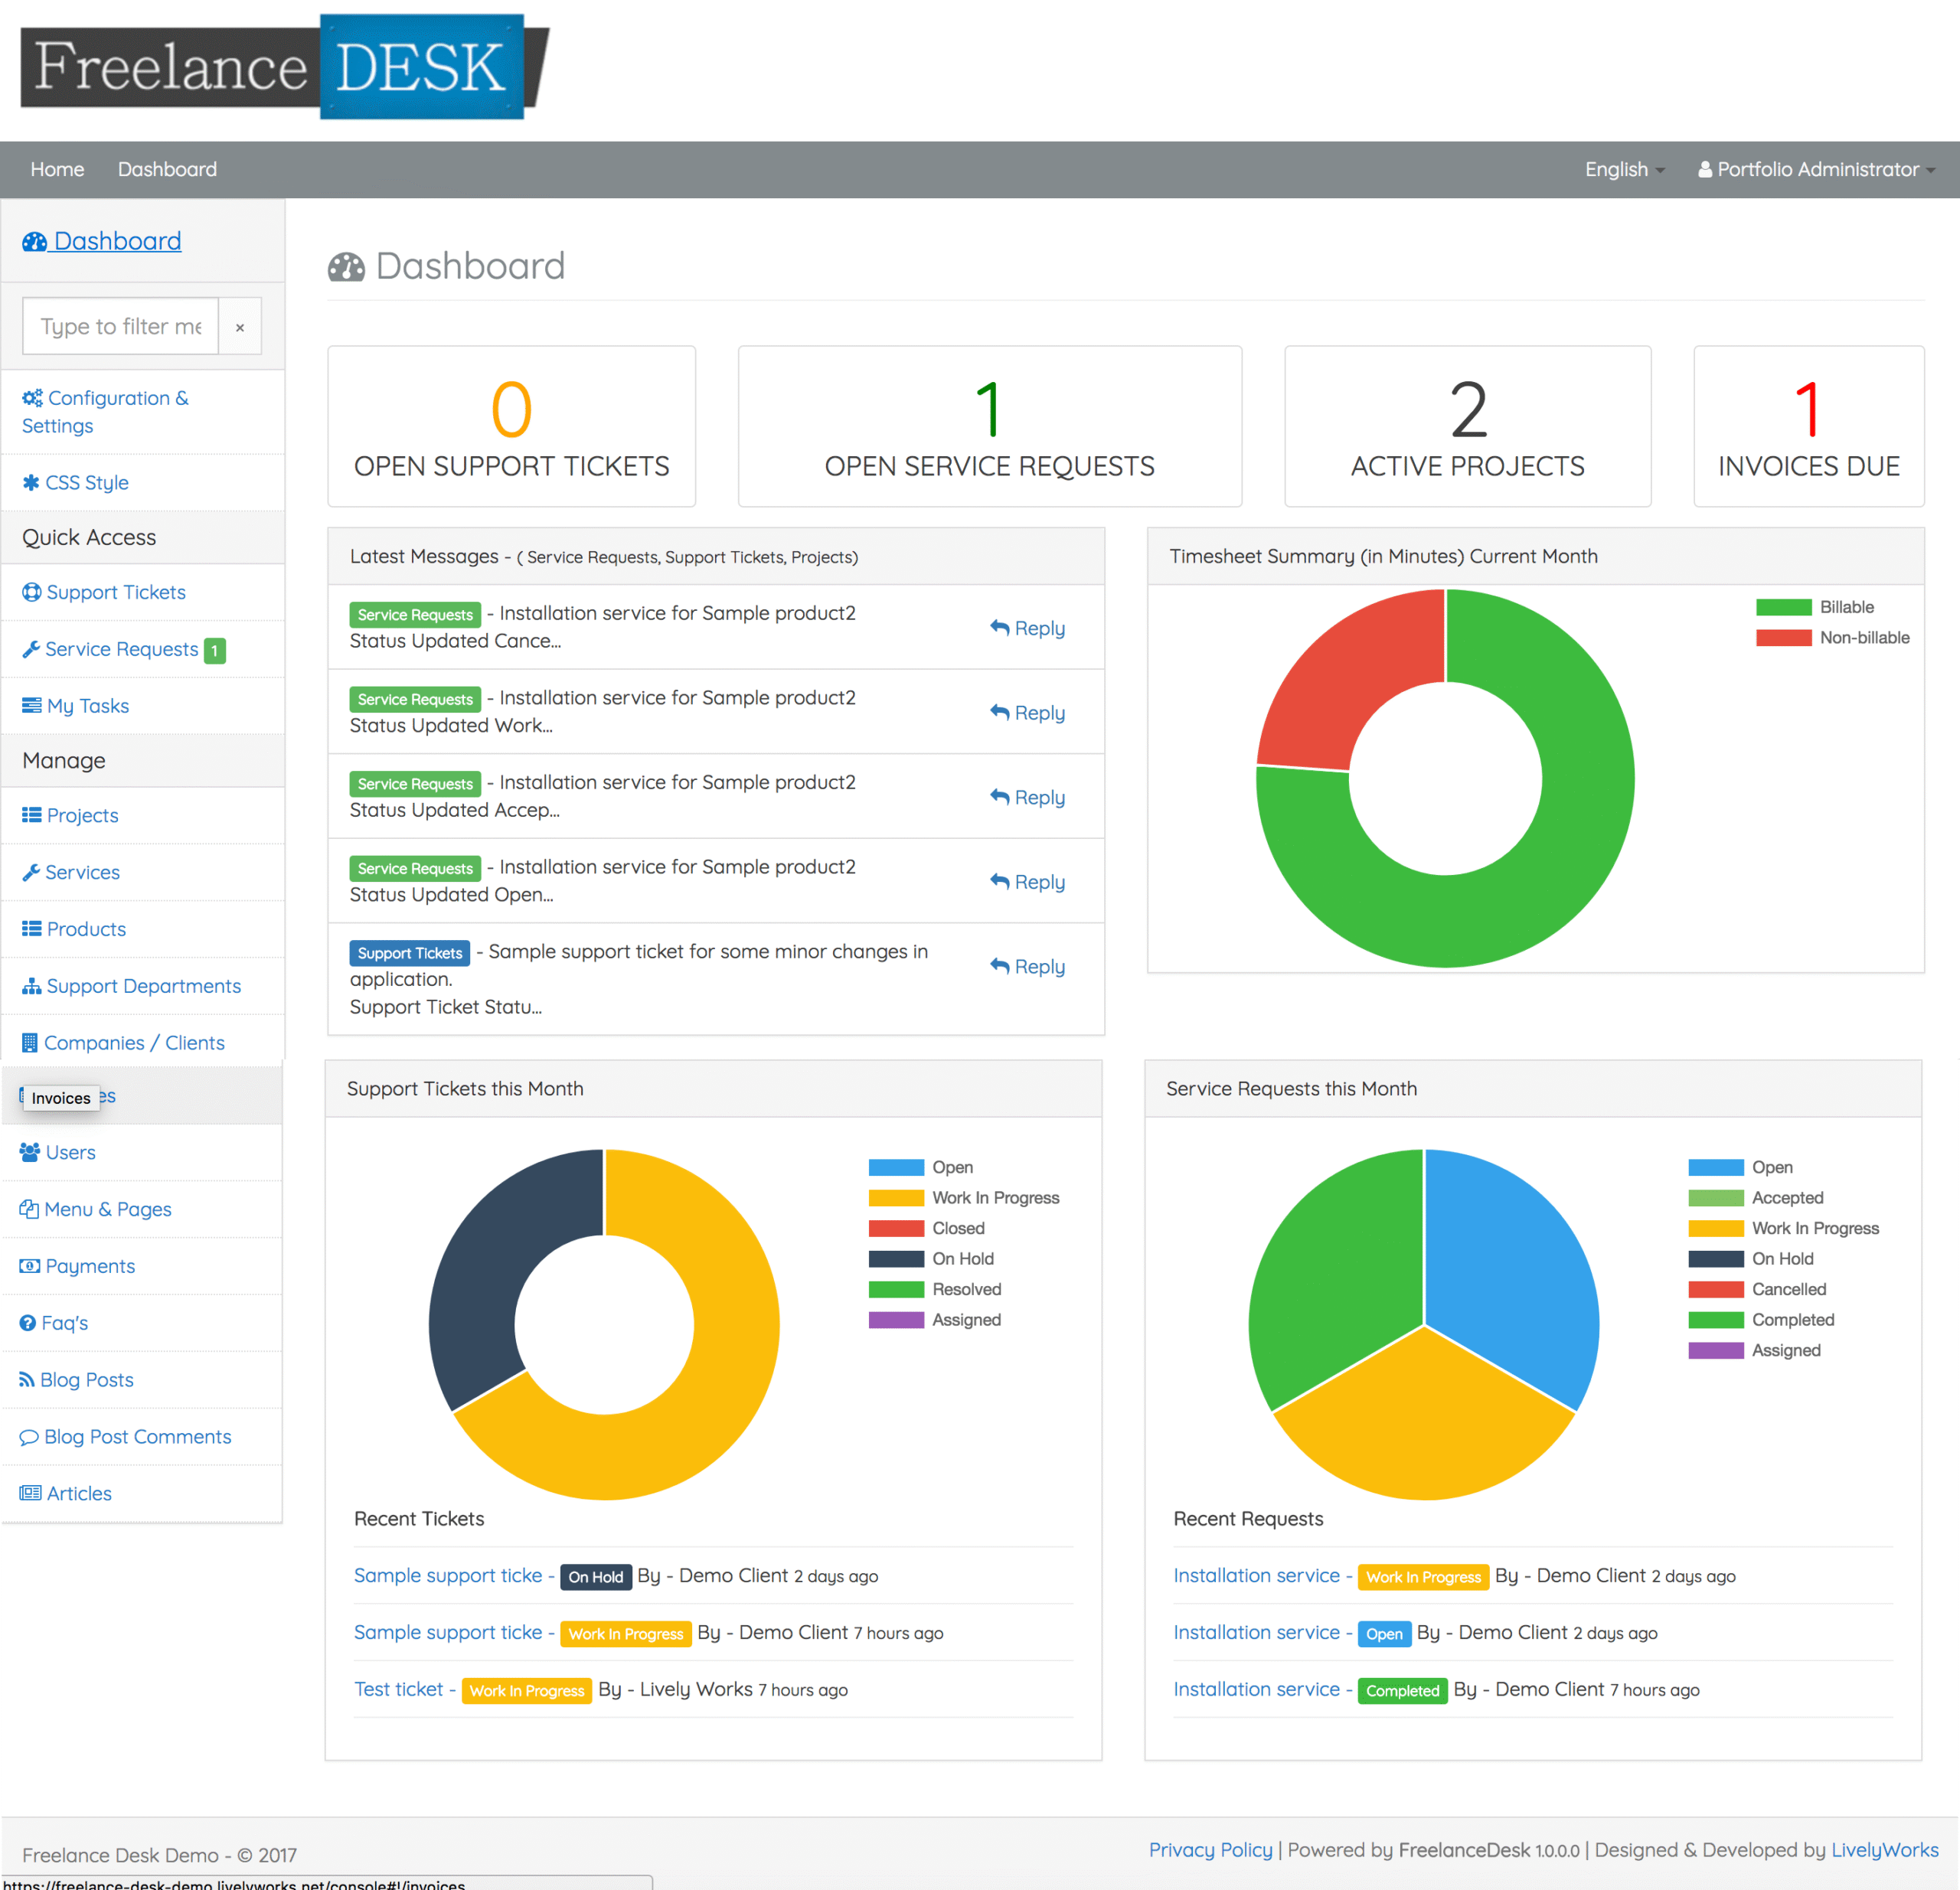Open the Products manager

pyautogui.click(x=84, y=929)
